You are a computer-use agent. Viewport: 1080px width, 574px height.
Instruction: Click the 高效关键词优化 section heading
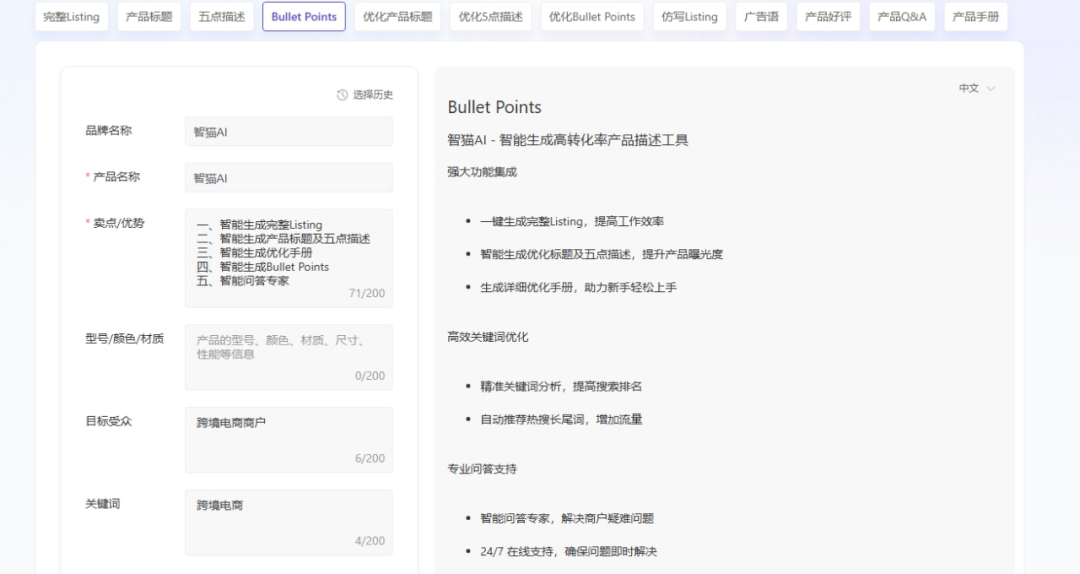(x=488, y=337)
